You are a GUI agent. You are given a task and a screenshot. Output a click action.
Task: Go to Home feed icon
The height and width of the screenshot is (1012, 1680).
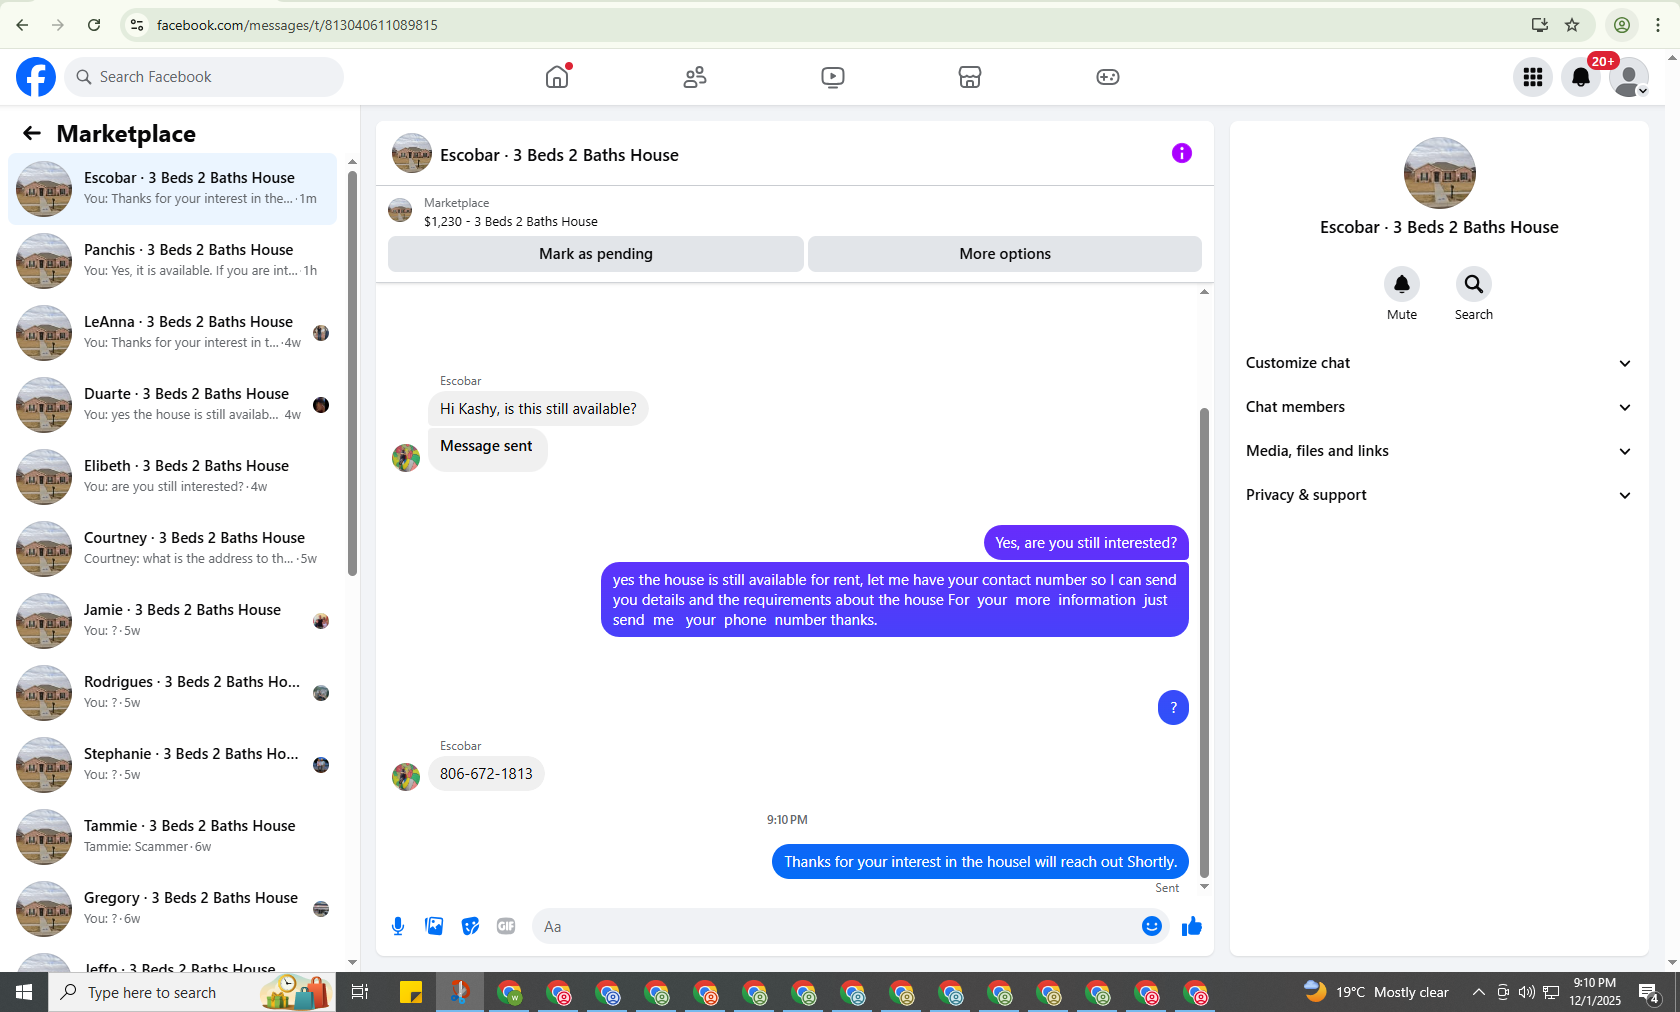(557, 77)
